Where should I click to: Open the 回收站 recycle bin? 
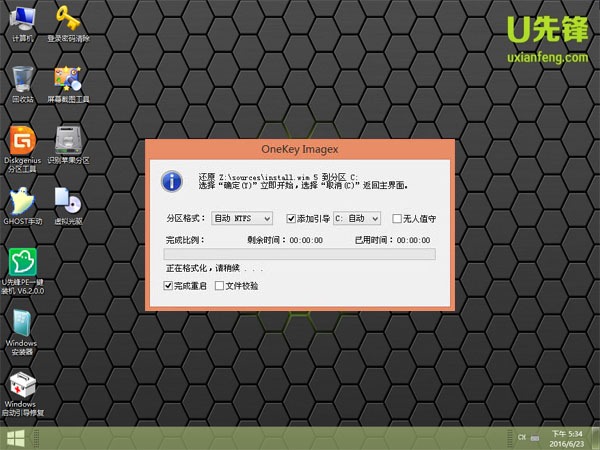(22, 84)
